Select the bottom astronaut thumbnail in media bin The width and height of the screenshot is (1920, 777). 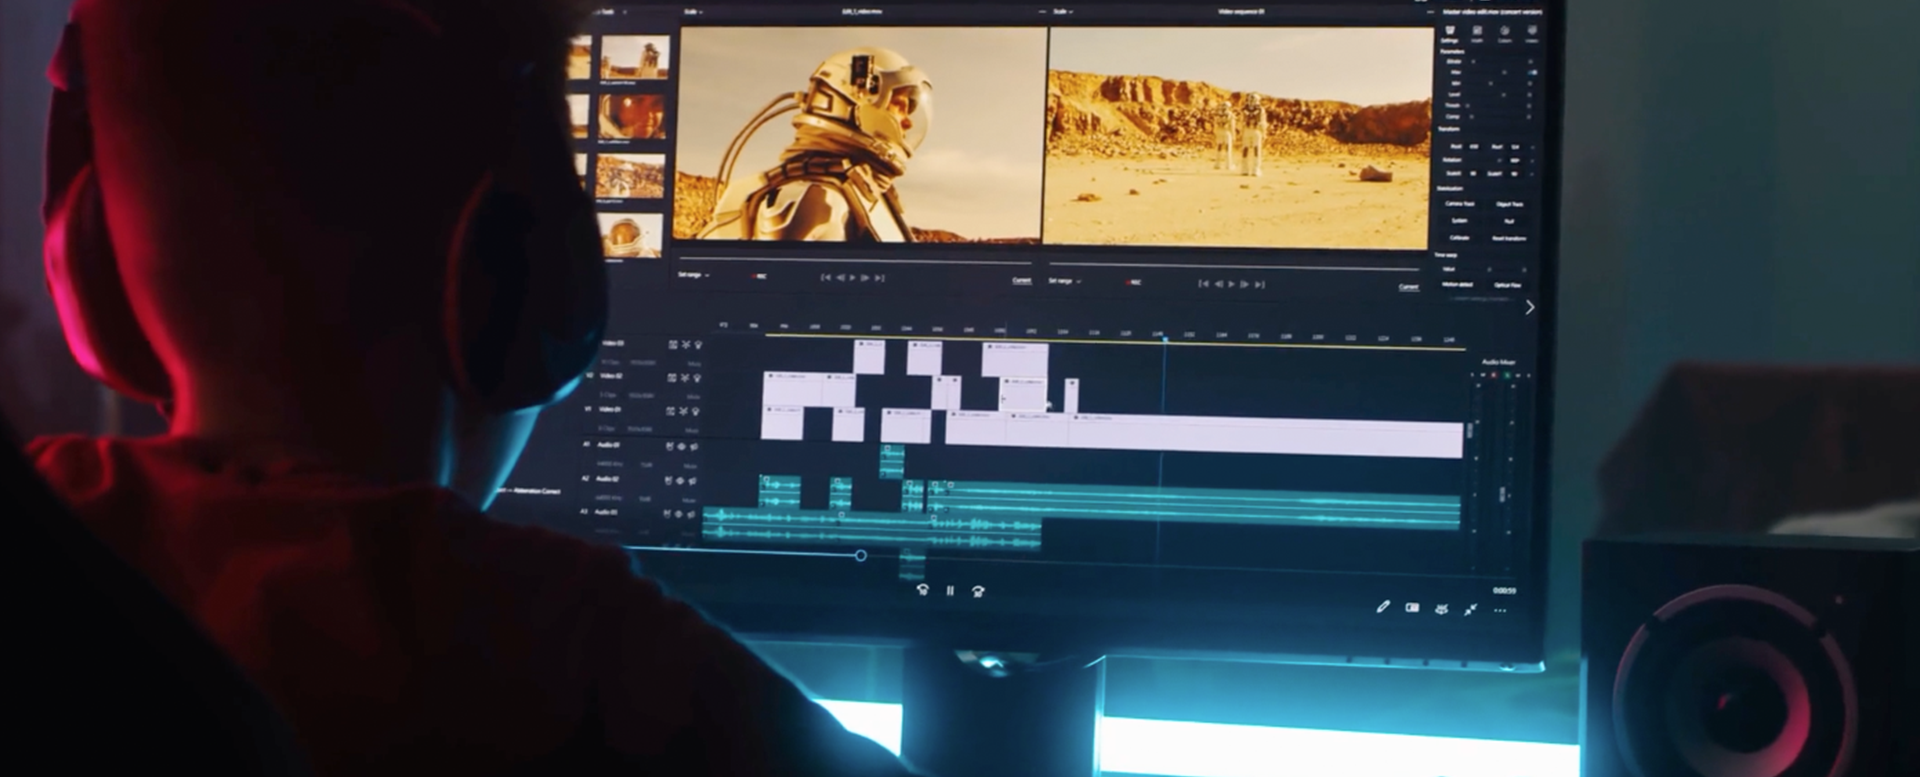tap(630, 234)
